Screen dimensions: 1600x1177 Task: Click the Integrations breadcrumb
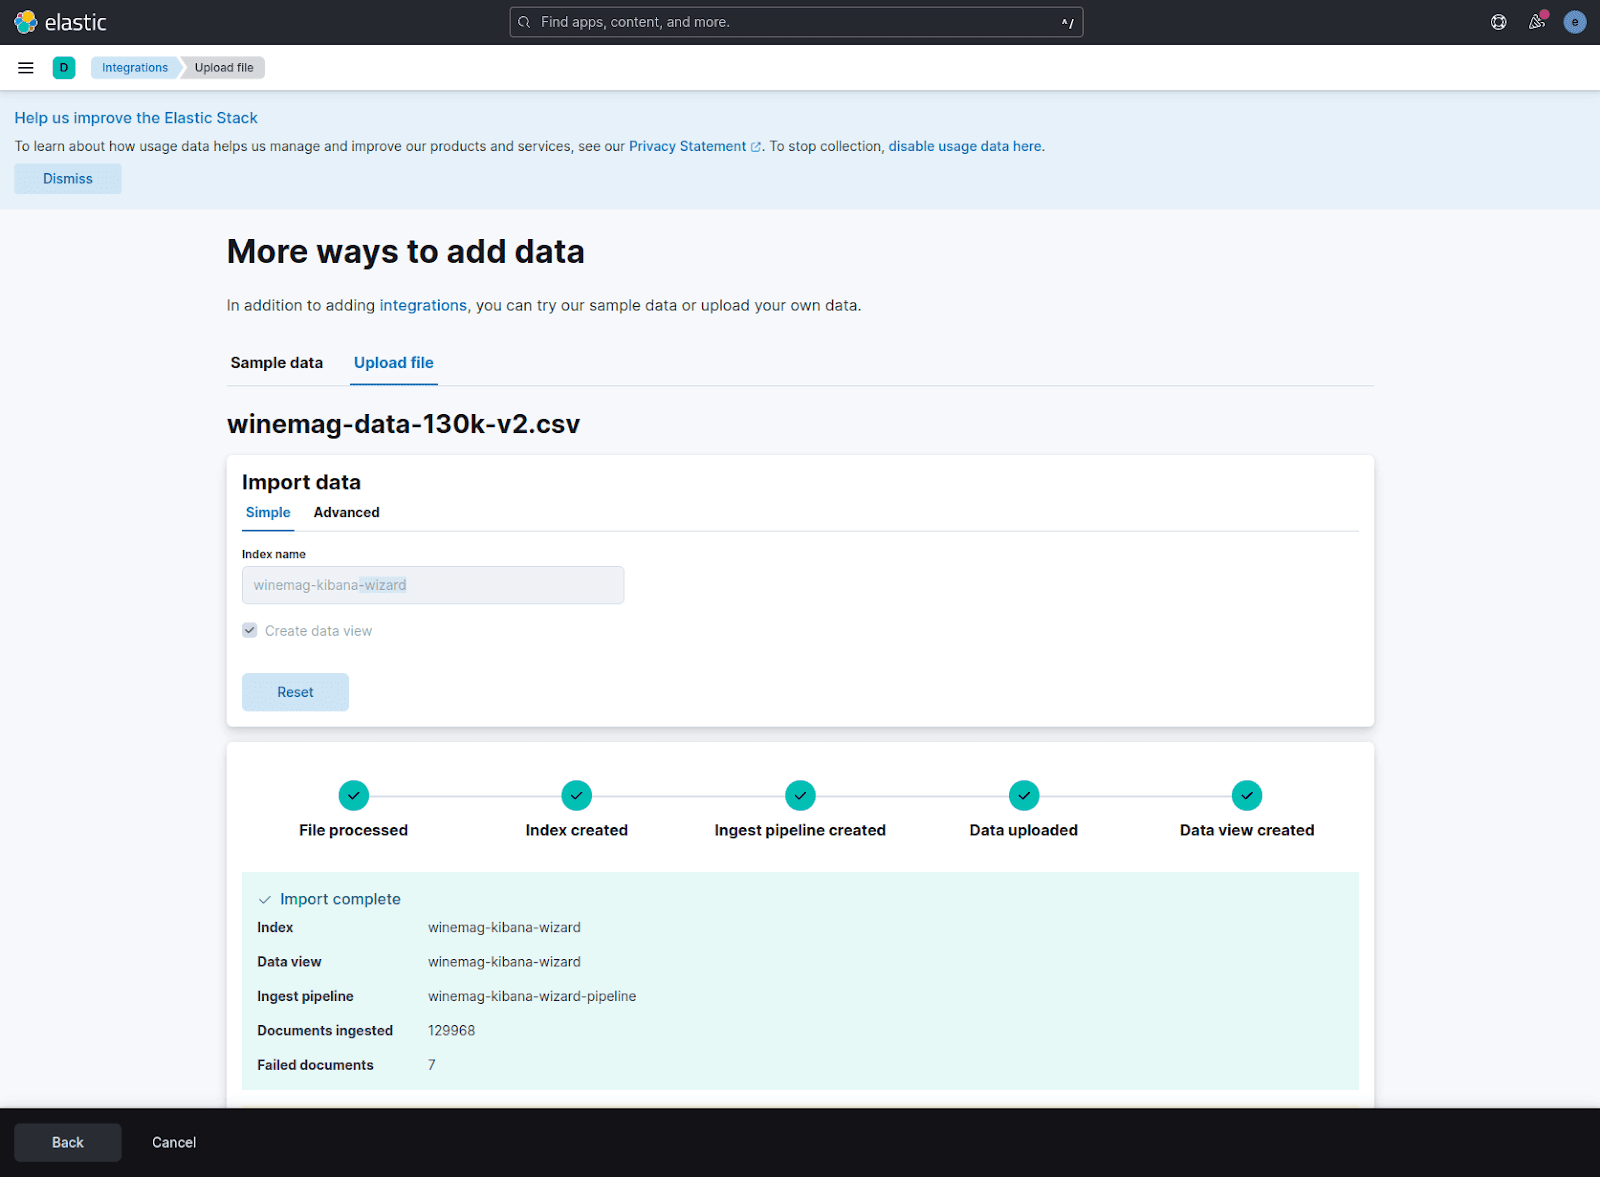point(134,67)
